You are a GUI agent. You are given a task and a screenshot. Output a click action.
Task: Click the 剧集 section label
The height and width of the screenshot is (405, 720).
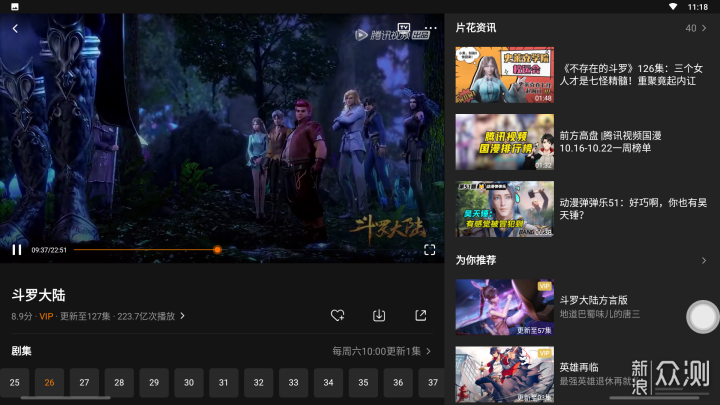tap(21, 351)
